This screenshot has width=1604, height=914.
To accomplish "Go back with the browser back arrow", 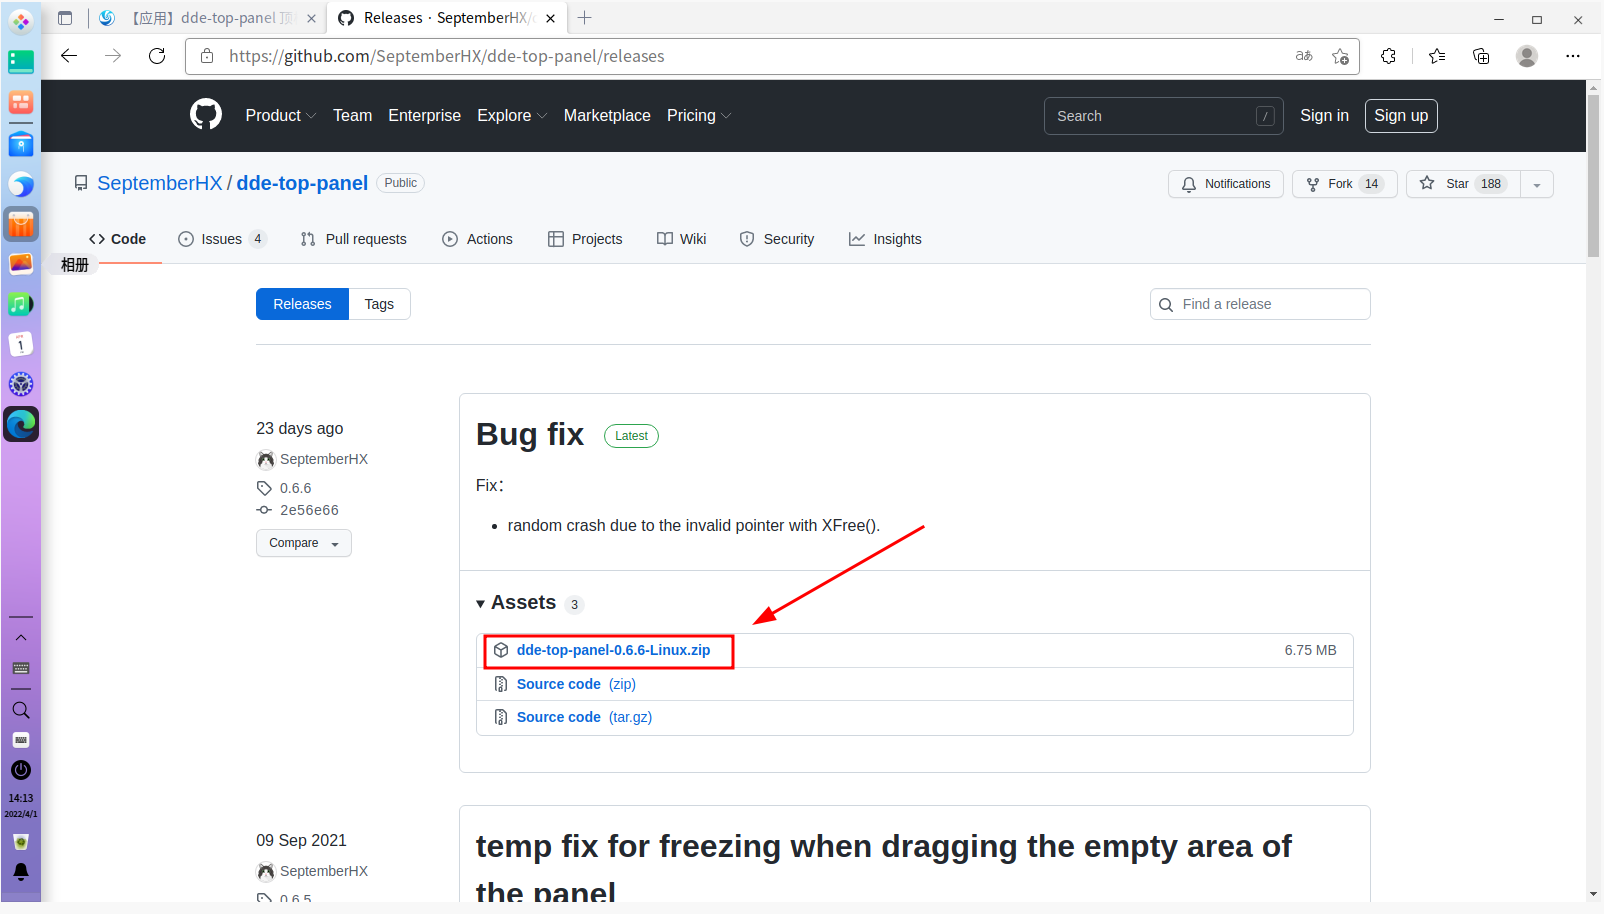I will click(x=69, y=56).
